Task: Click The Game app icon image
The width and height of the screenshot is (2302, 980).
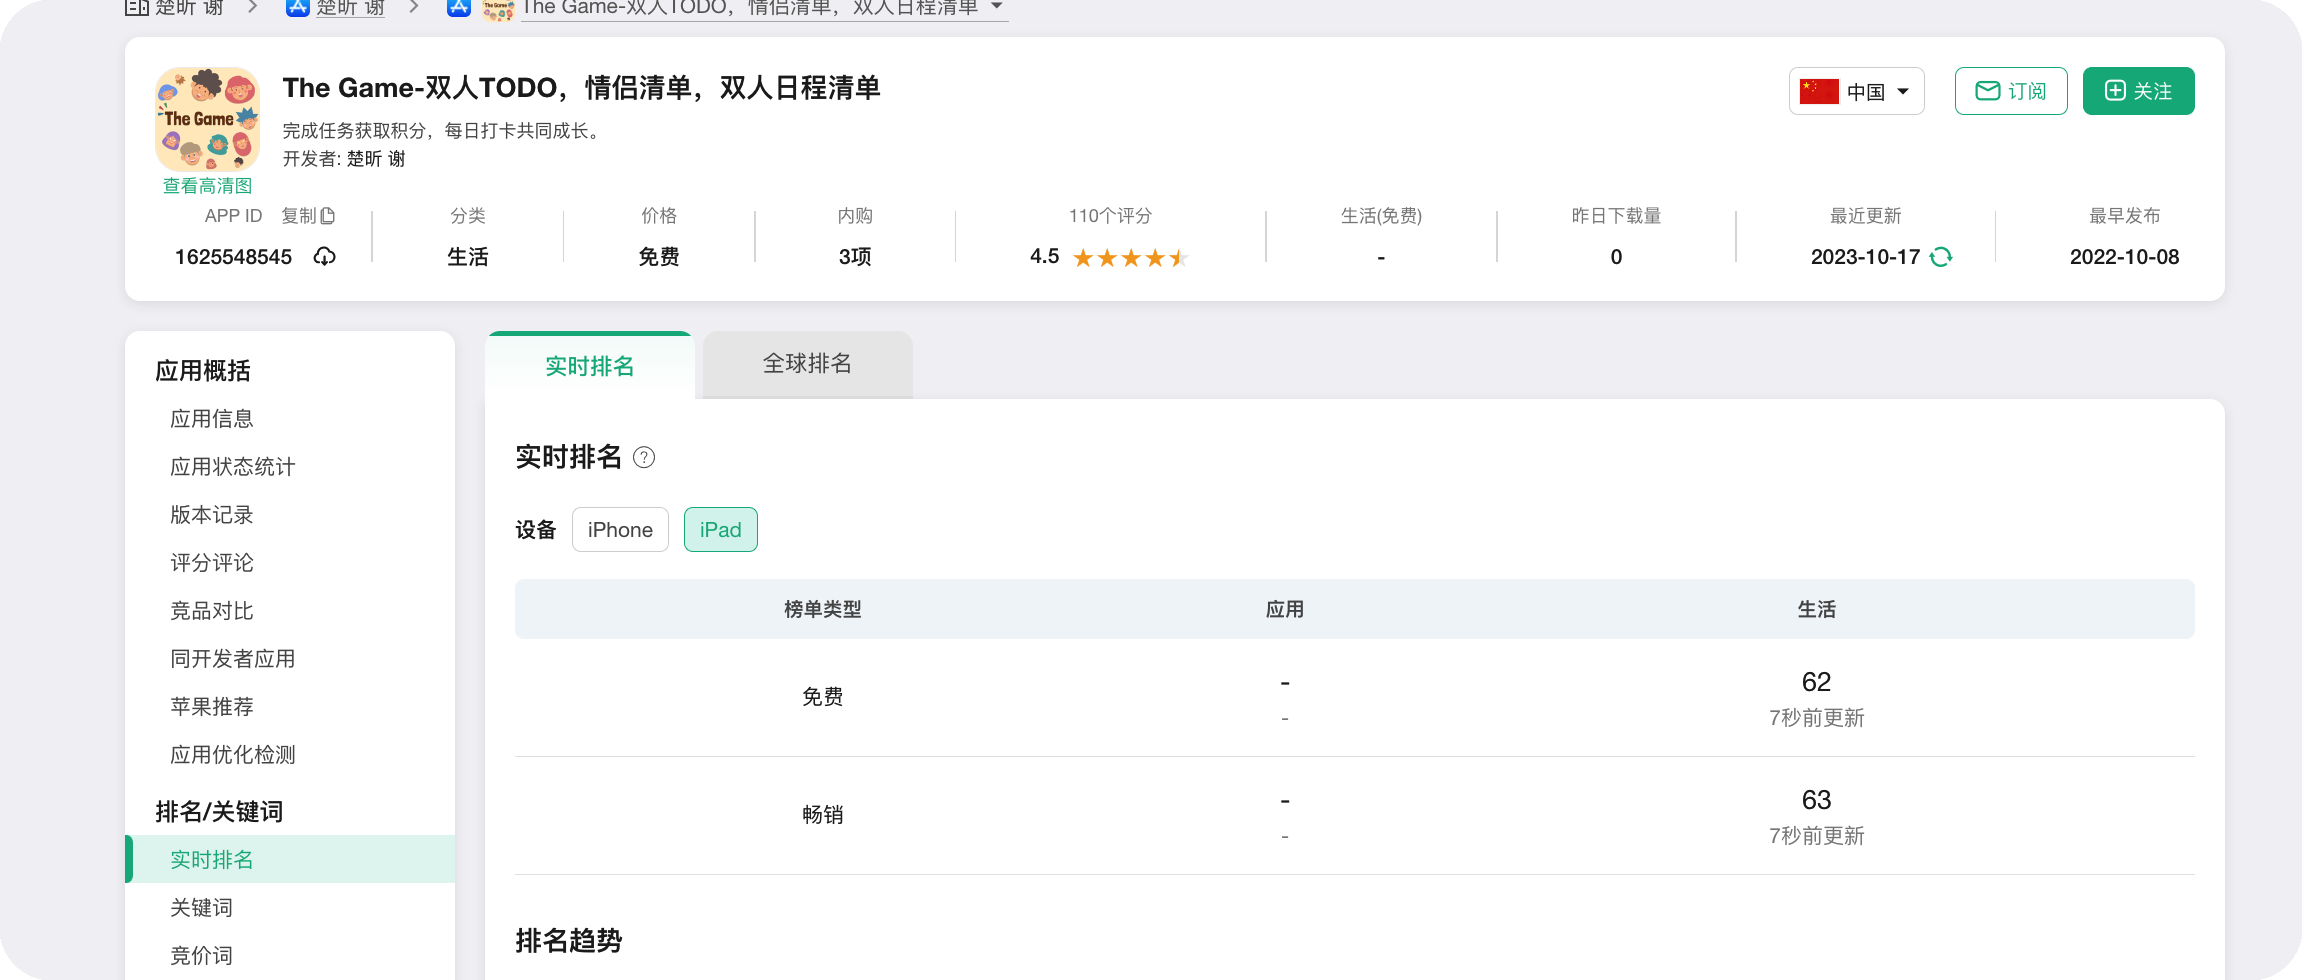Action: pos(208,119)
